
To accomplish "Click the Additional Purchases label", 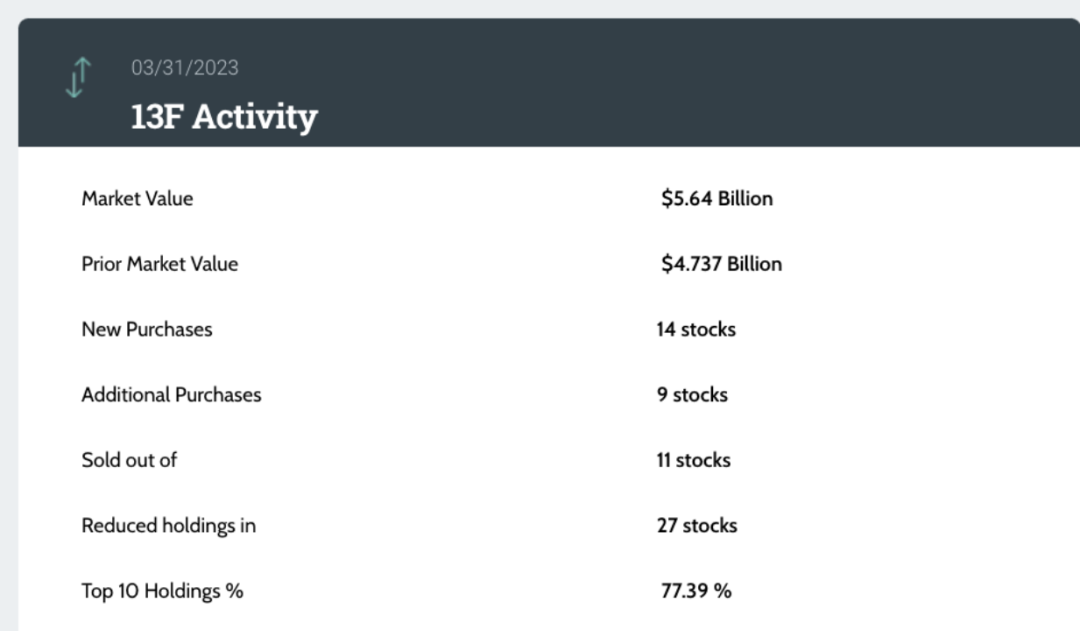I will (171, 394).
